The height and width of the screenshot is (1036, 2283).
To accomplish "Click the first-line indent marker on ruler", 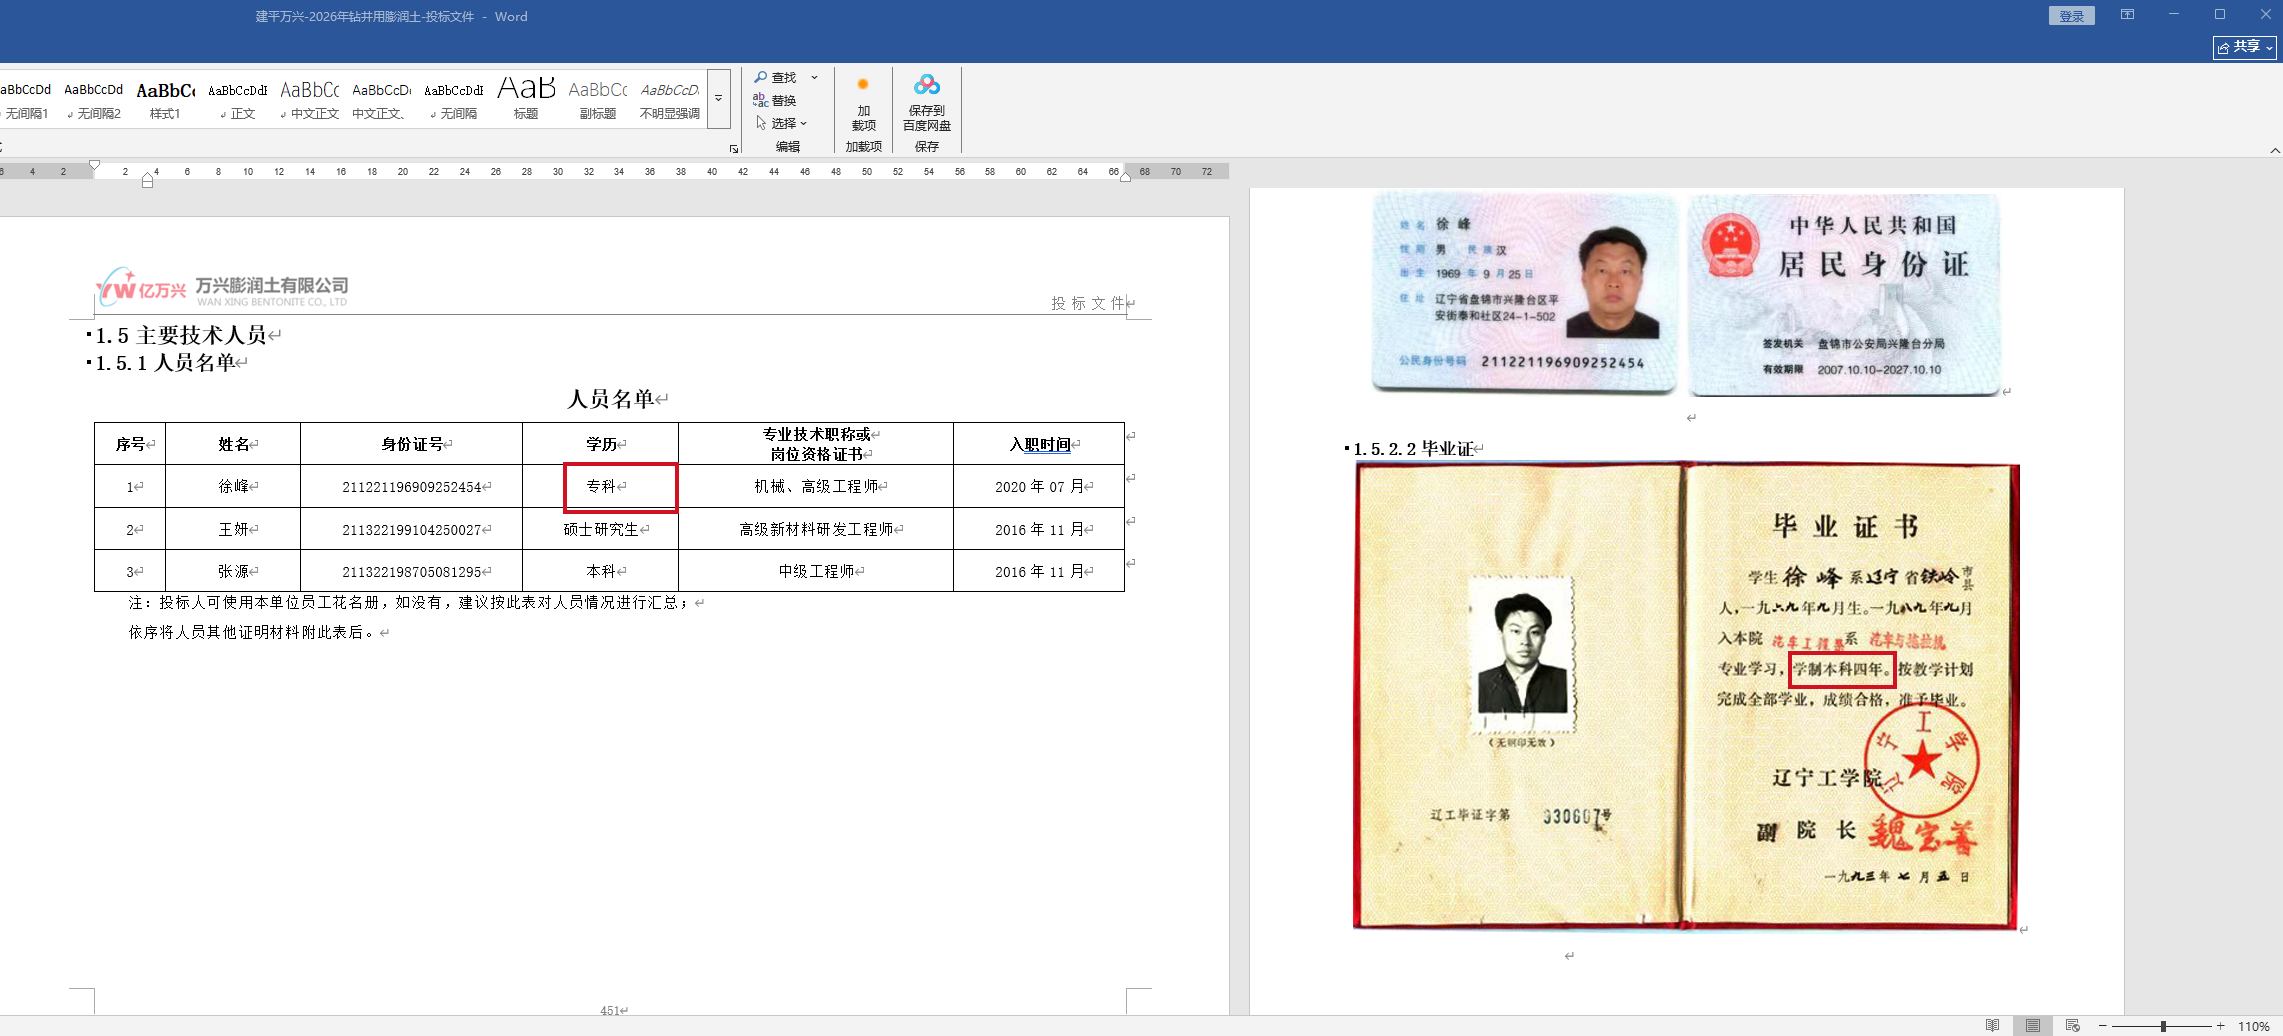I will [94, 165].
